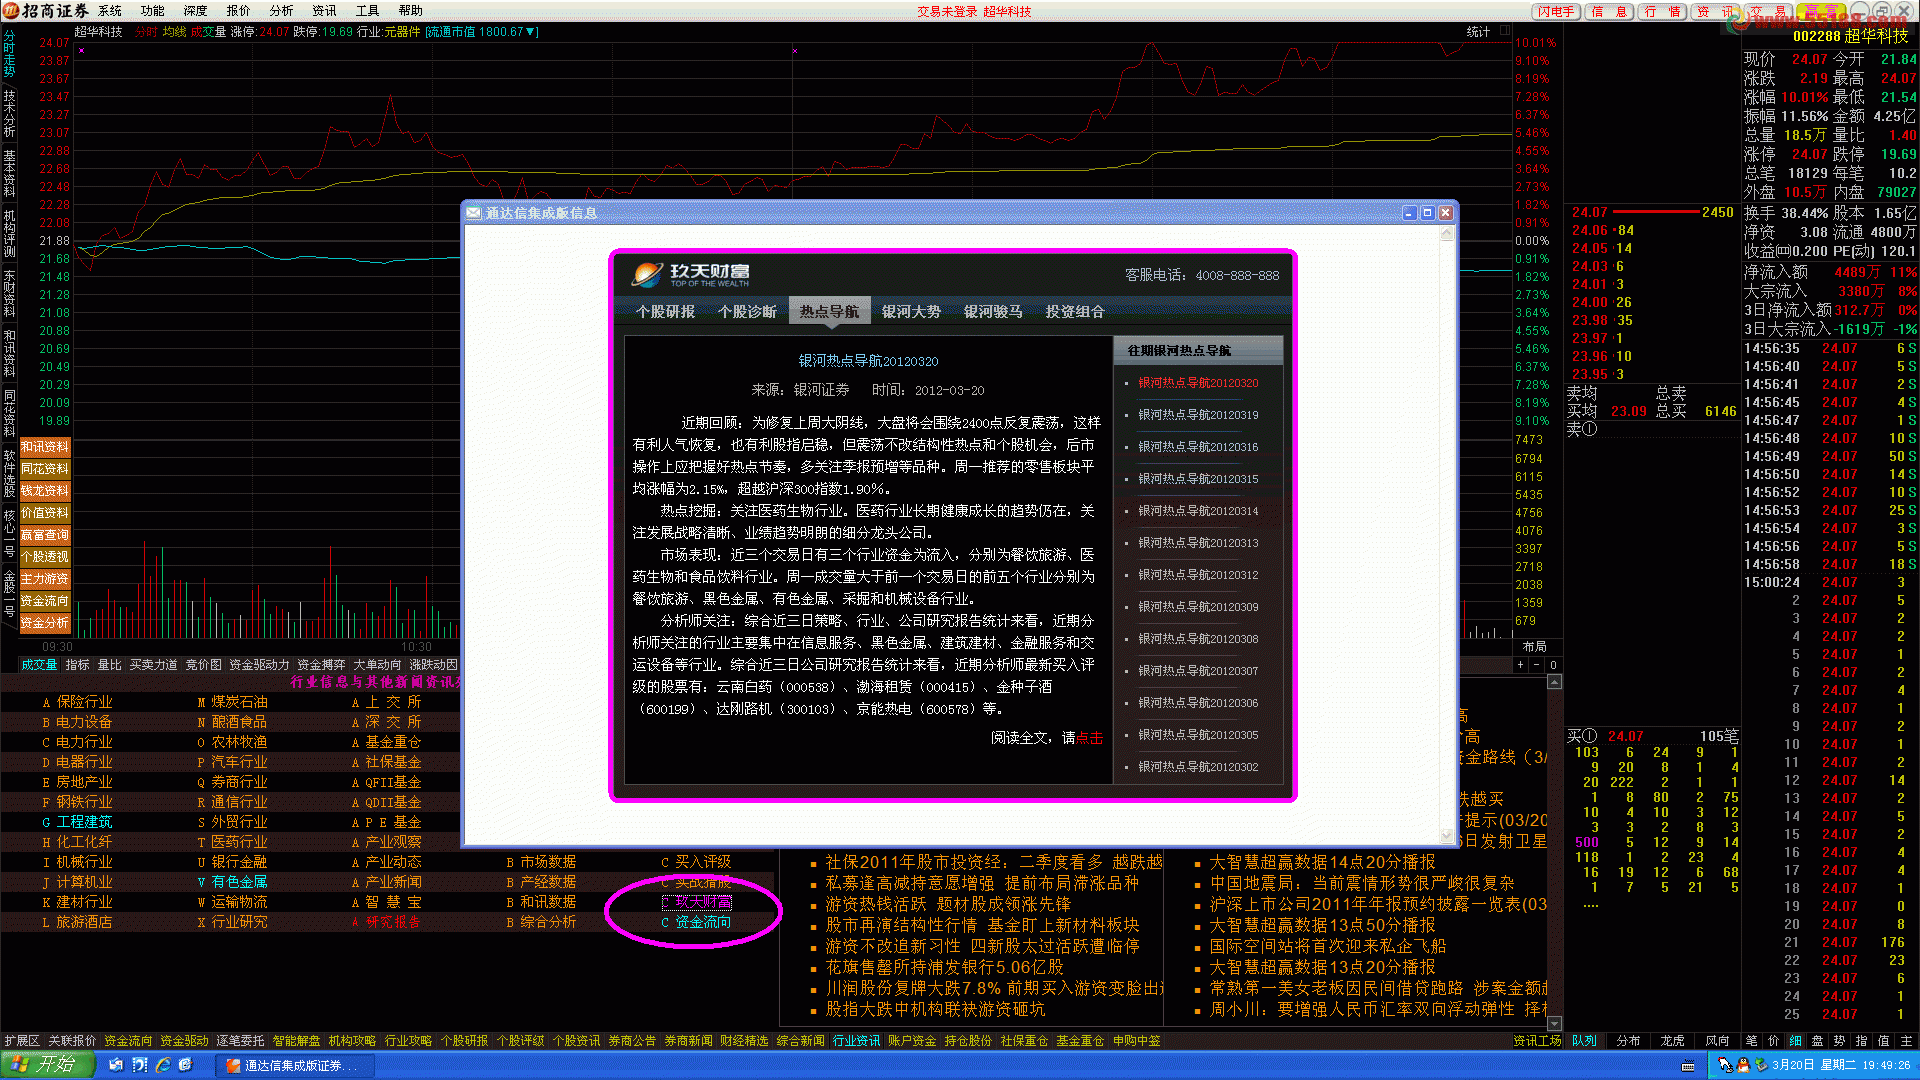
Task: Click the 通达信集成版信息 dialog title icon
Action: pos(473,213)
